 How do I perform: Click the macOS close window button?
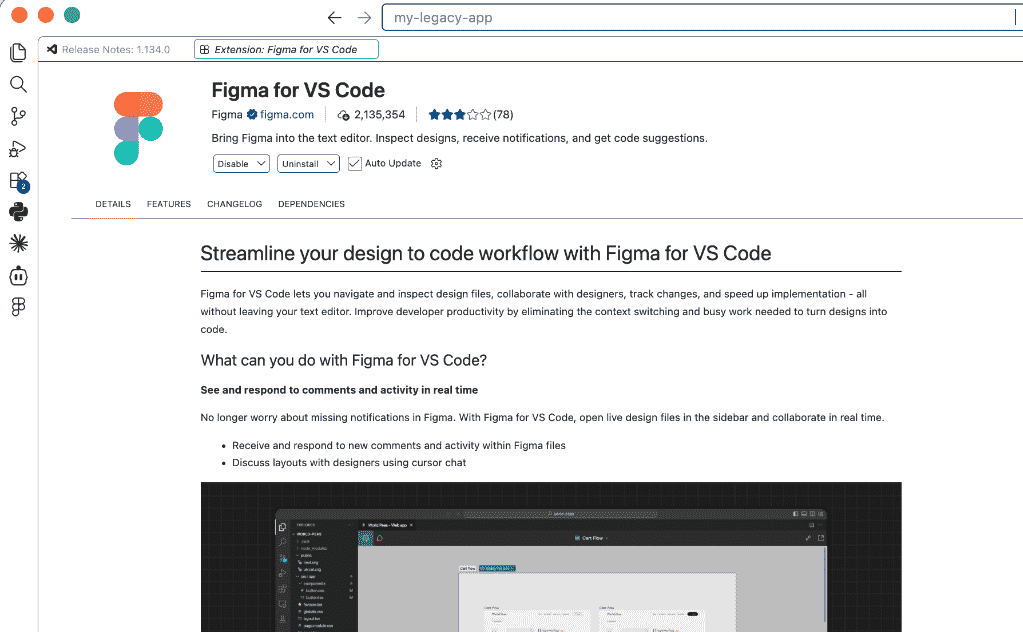coord(20,15)
